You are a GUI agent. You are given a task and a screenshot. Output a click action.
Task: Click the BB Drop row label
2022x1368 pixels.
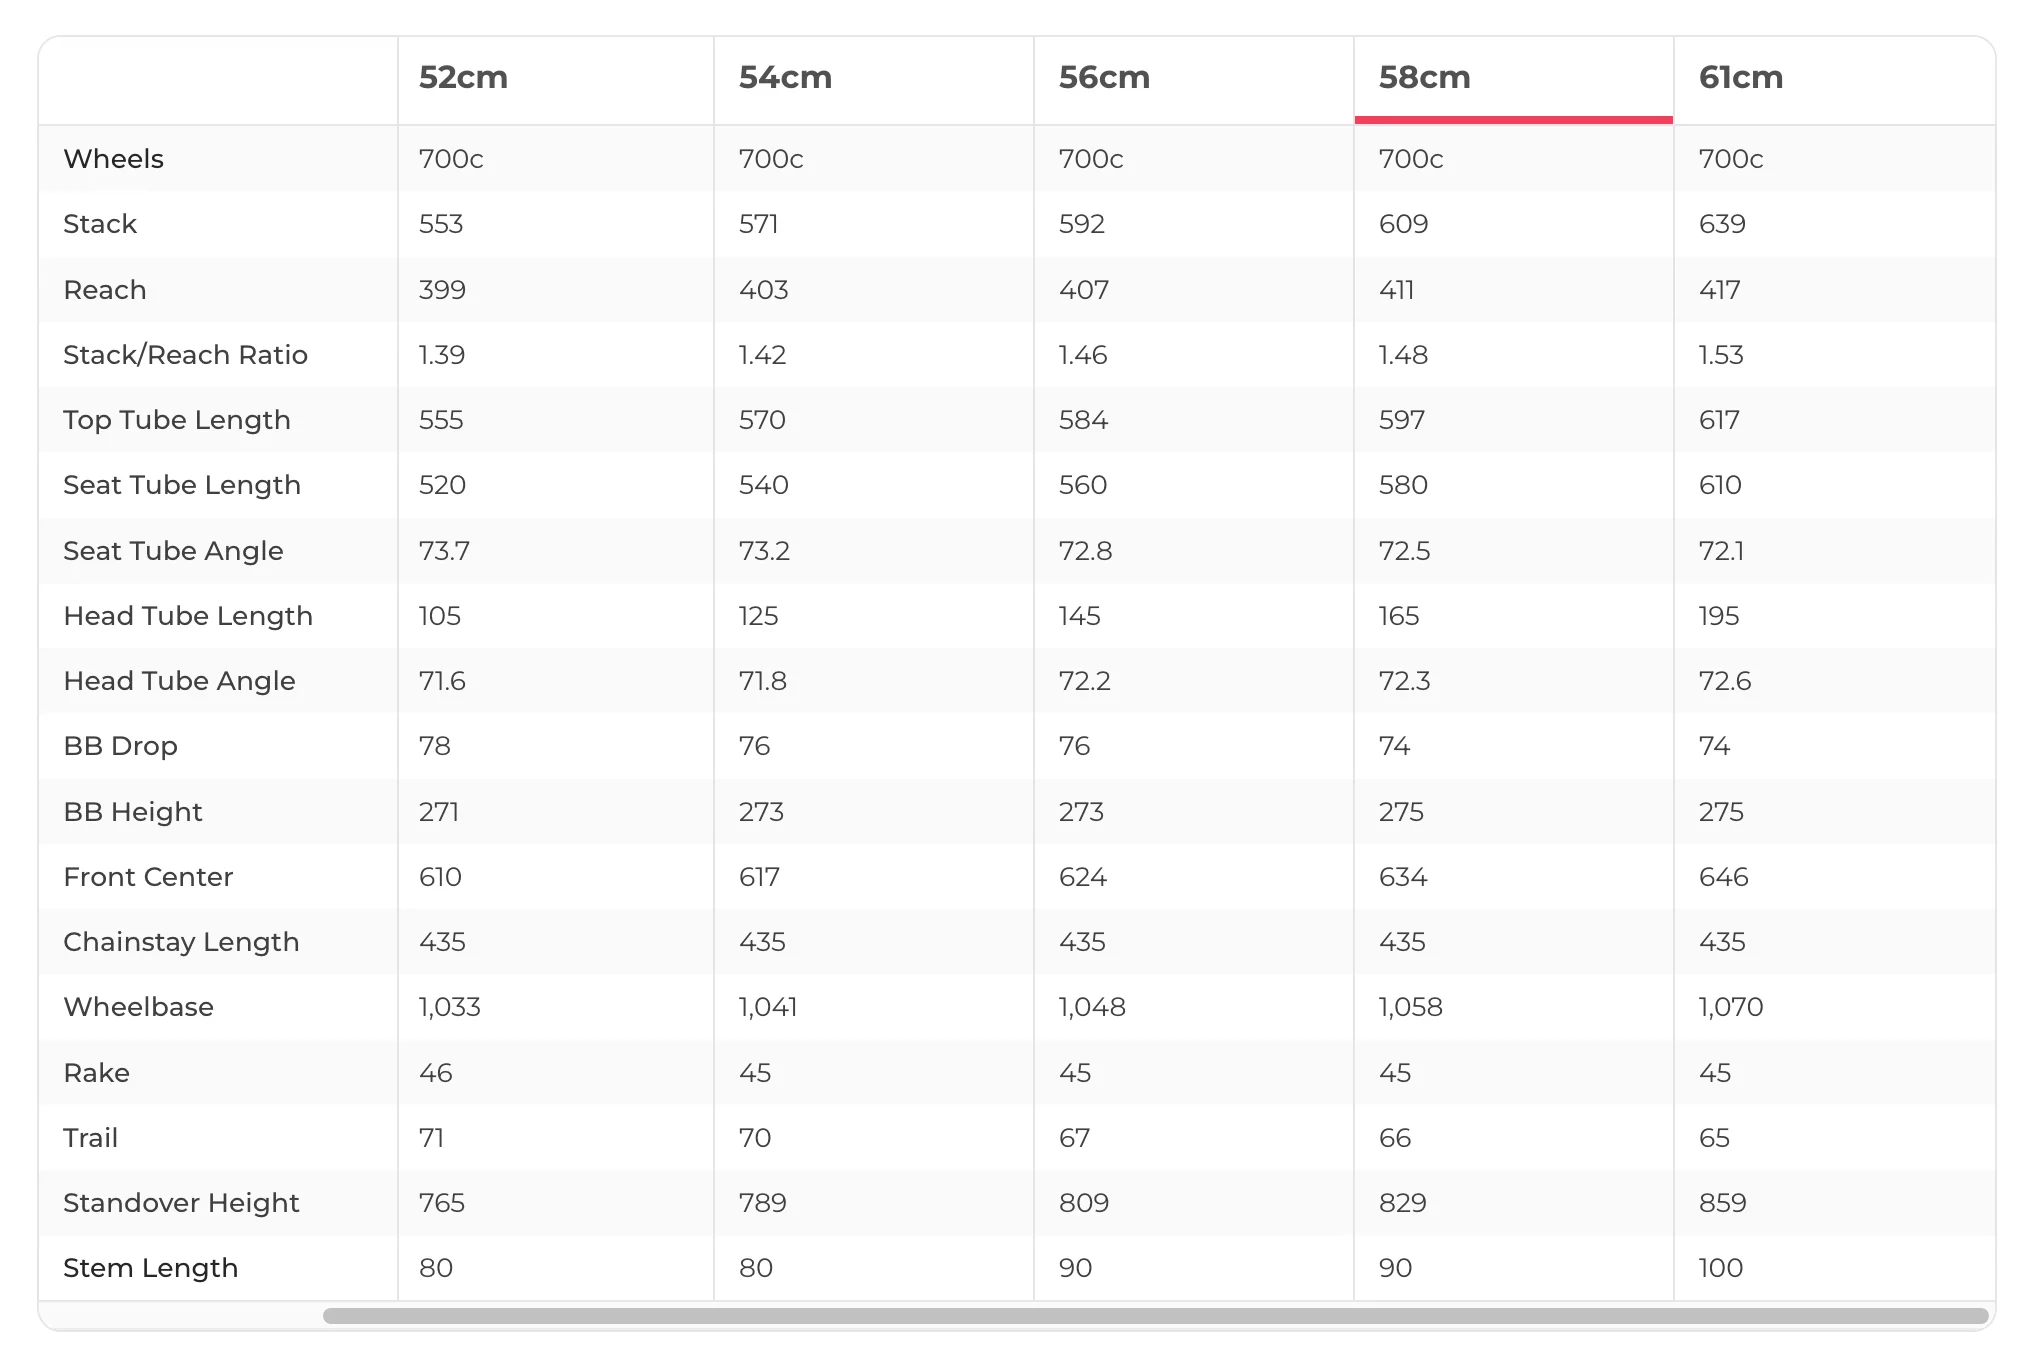tap(120, 746)
